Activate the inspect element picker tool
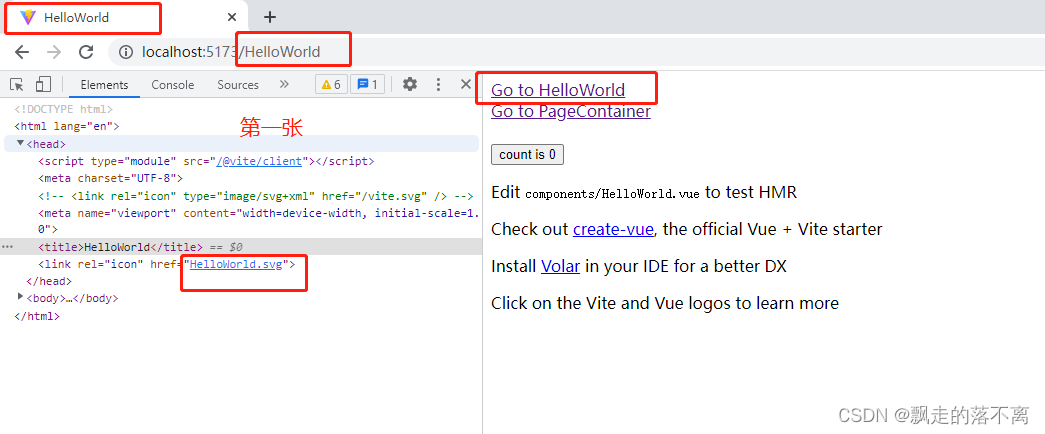Viewport: 1045px width, 434px height. coord(17,85)
